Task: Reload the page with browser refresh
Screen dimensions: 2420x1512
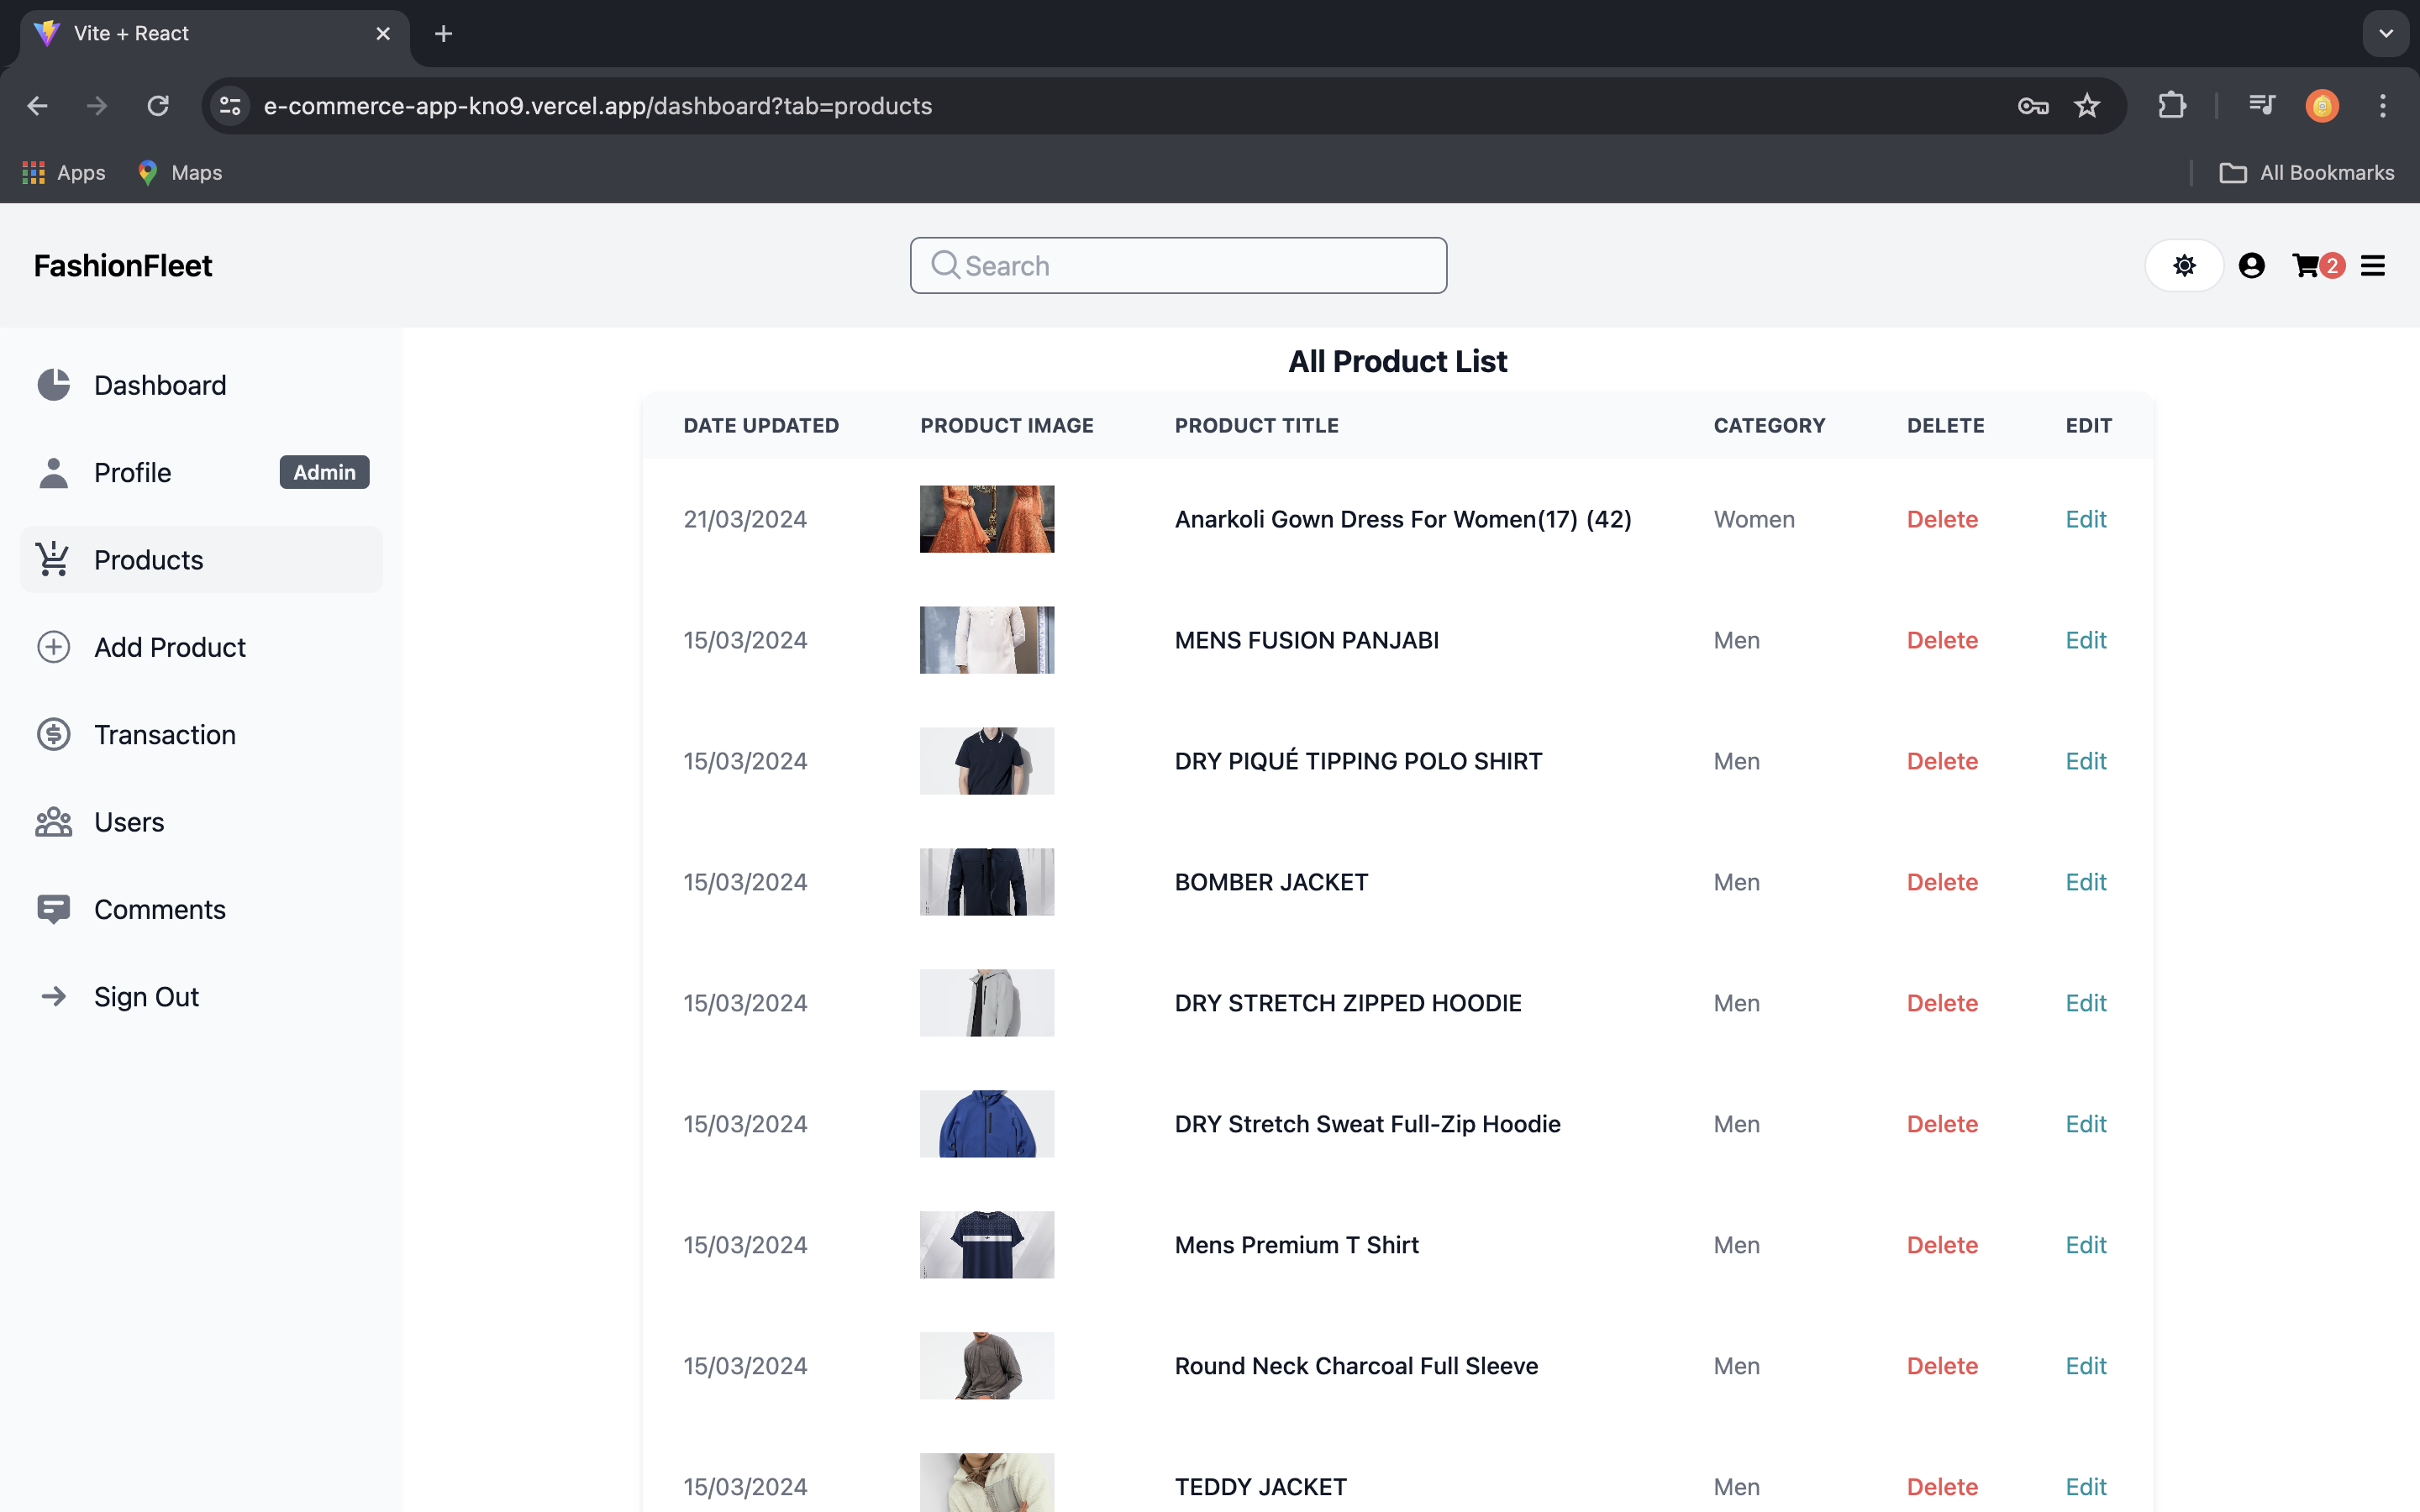Action: pyautogui.click(x=158, y=105)
